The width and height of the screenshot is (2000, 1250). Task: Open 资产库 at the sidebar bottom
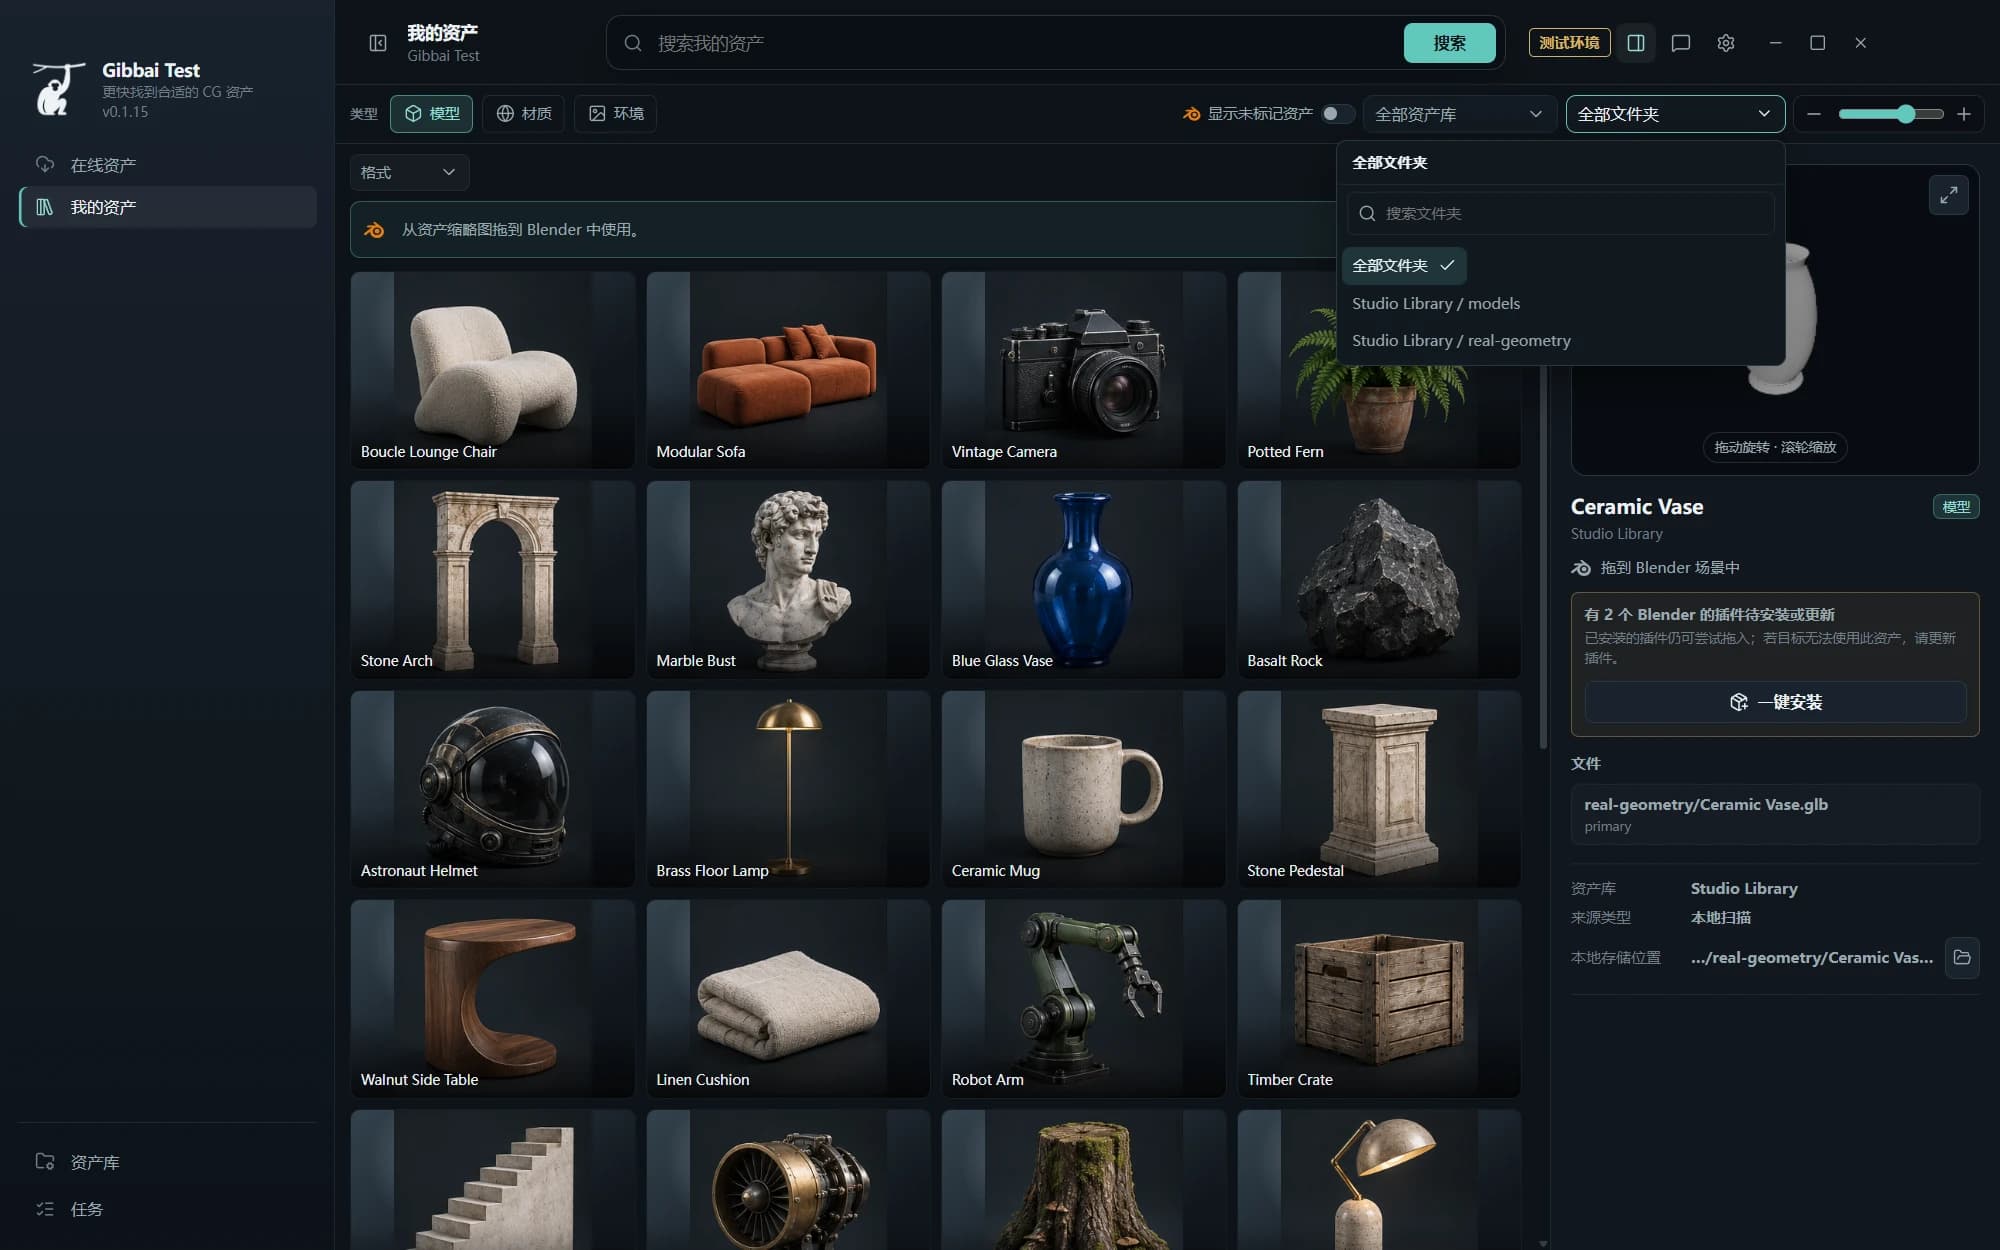167,1162
